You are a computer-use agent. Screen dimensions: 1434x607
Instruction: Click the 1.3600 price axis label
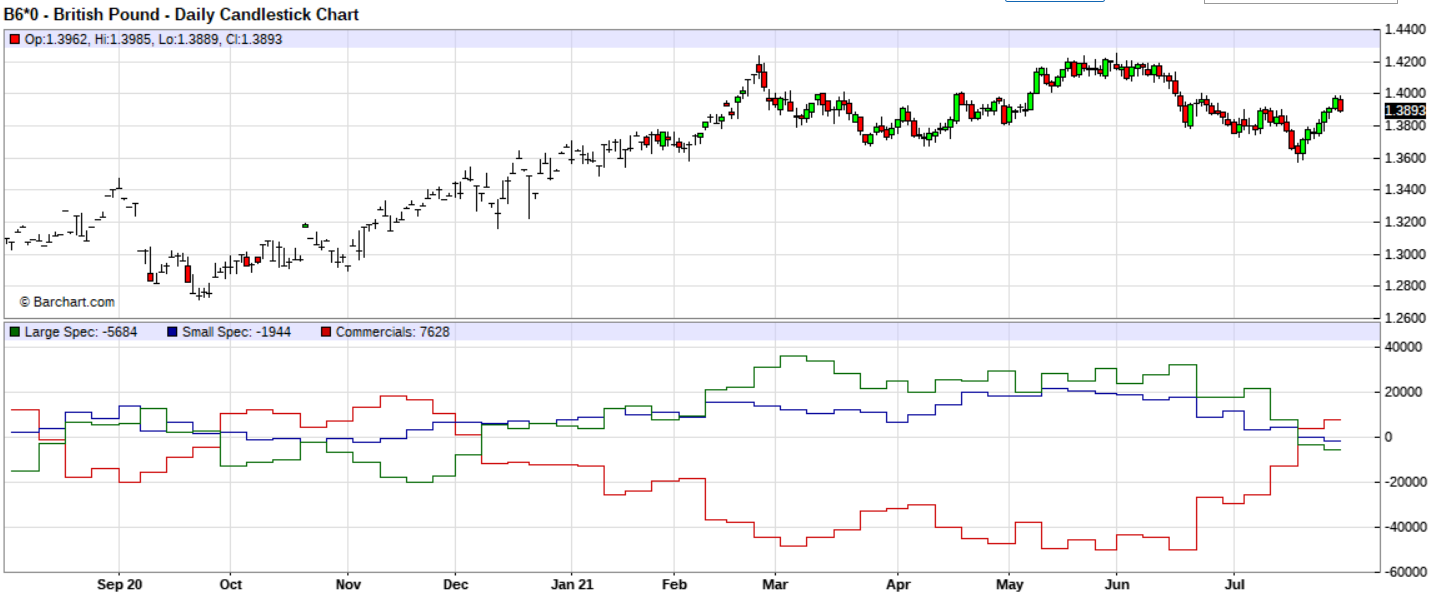[1405, 158]
